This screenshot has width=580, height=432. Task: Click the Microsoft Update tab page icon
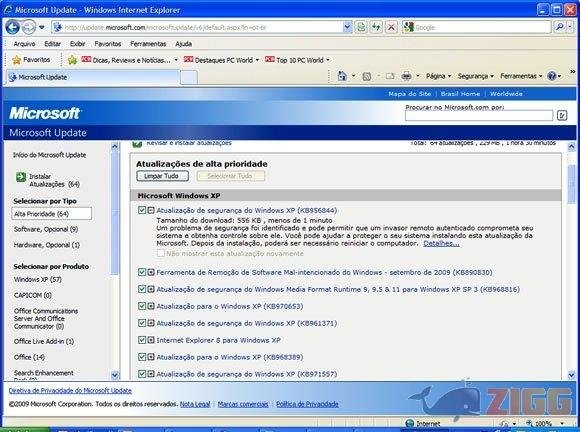13,77
